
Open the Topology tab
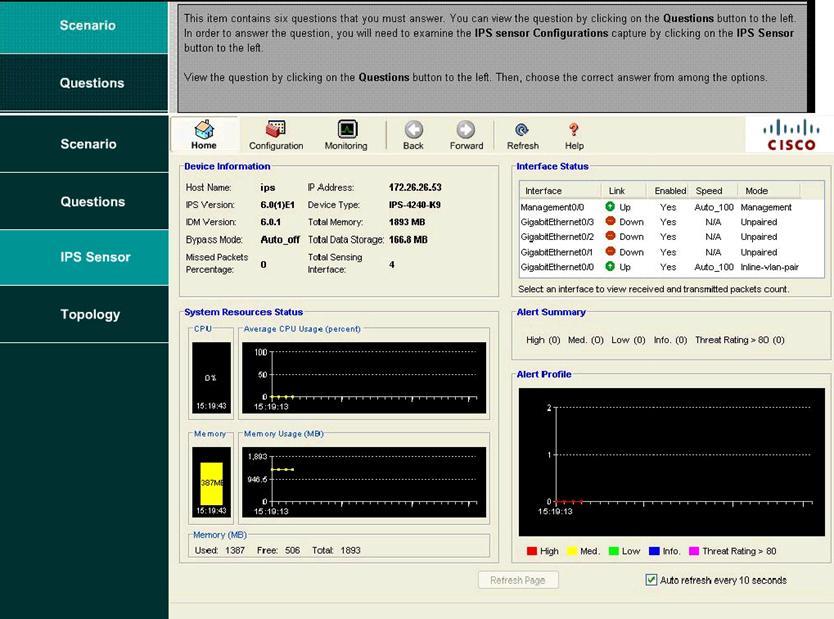84,314
